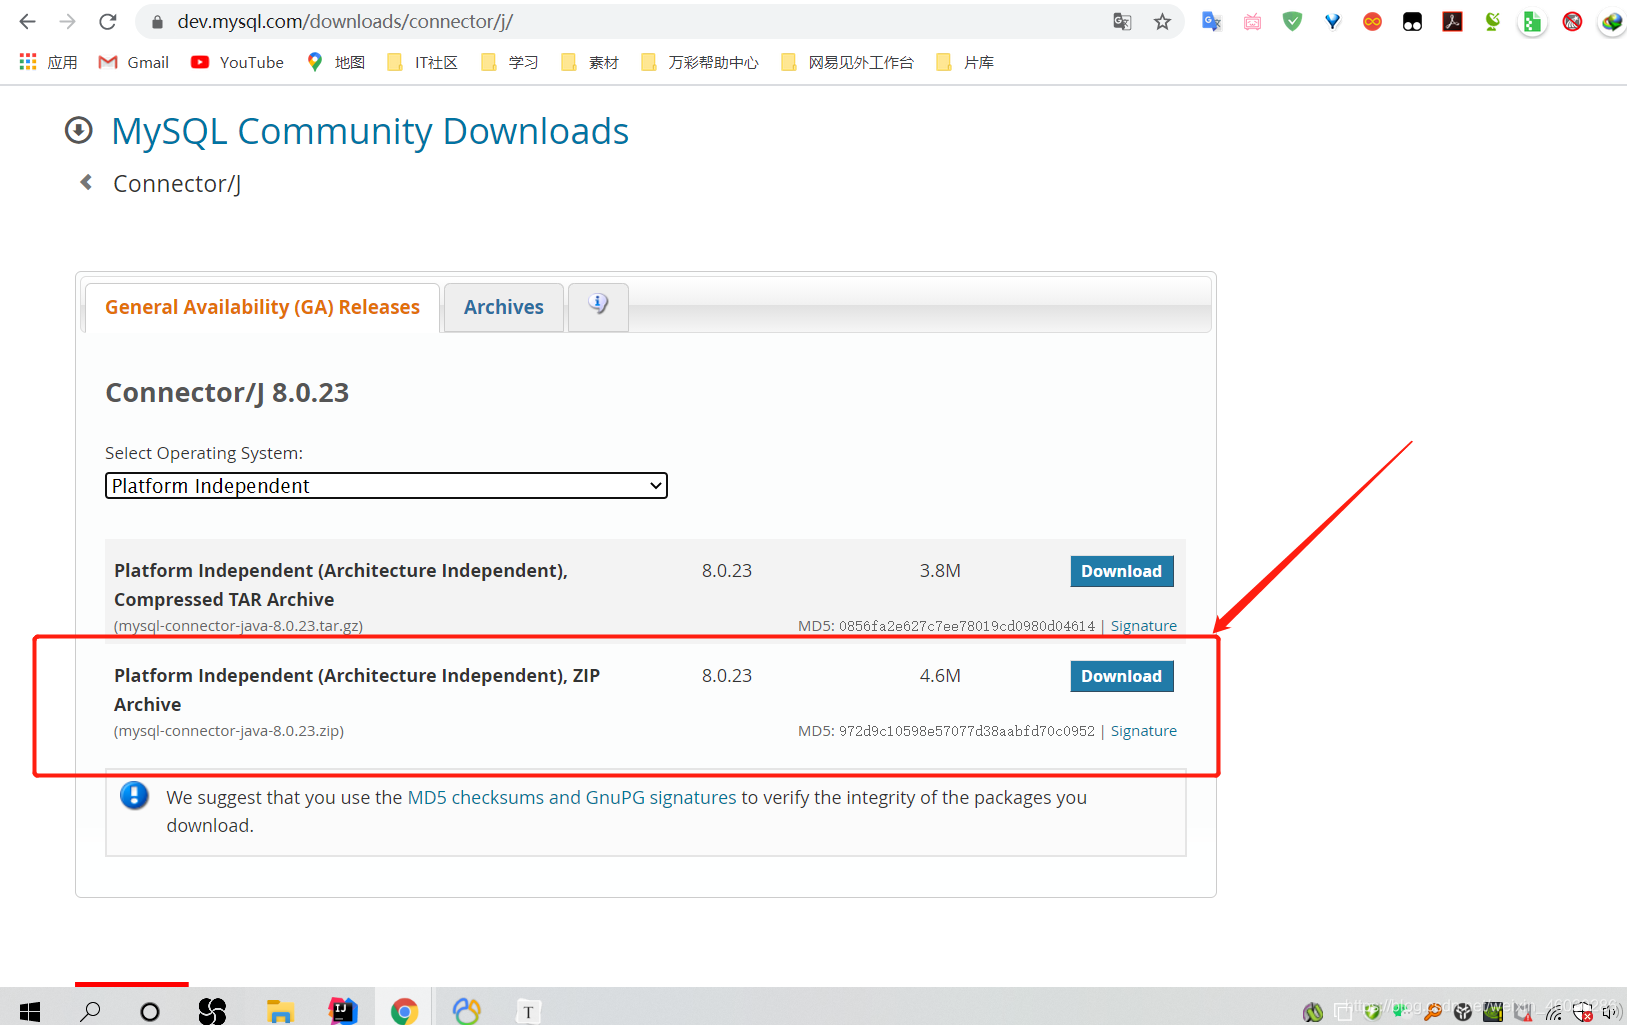1627x1025 pixels.
Task: Open Wi-Fi network tray icon
Action: coord(1553,1012)
